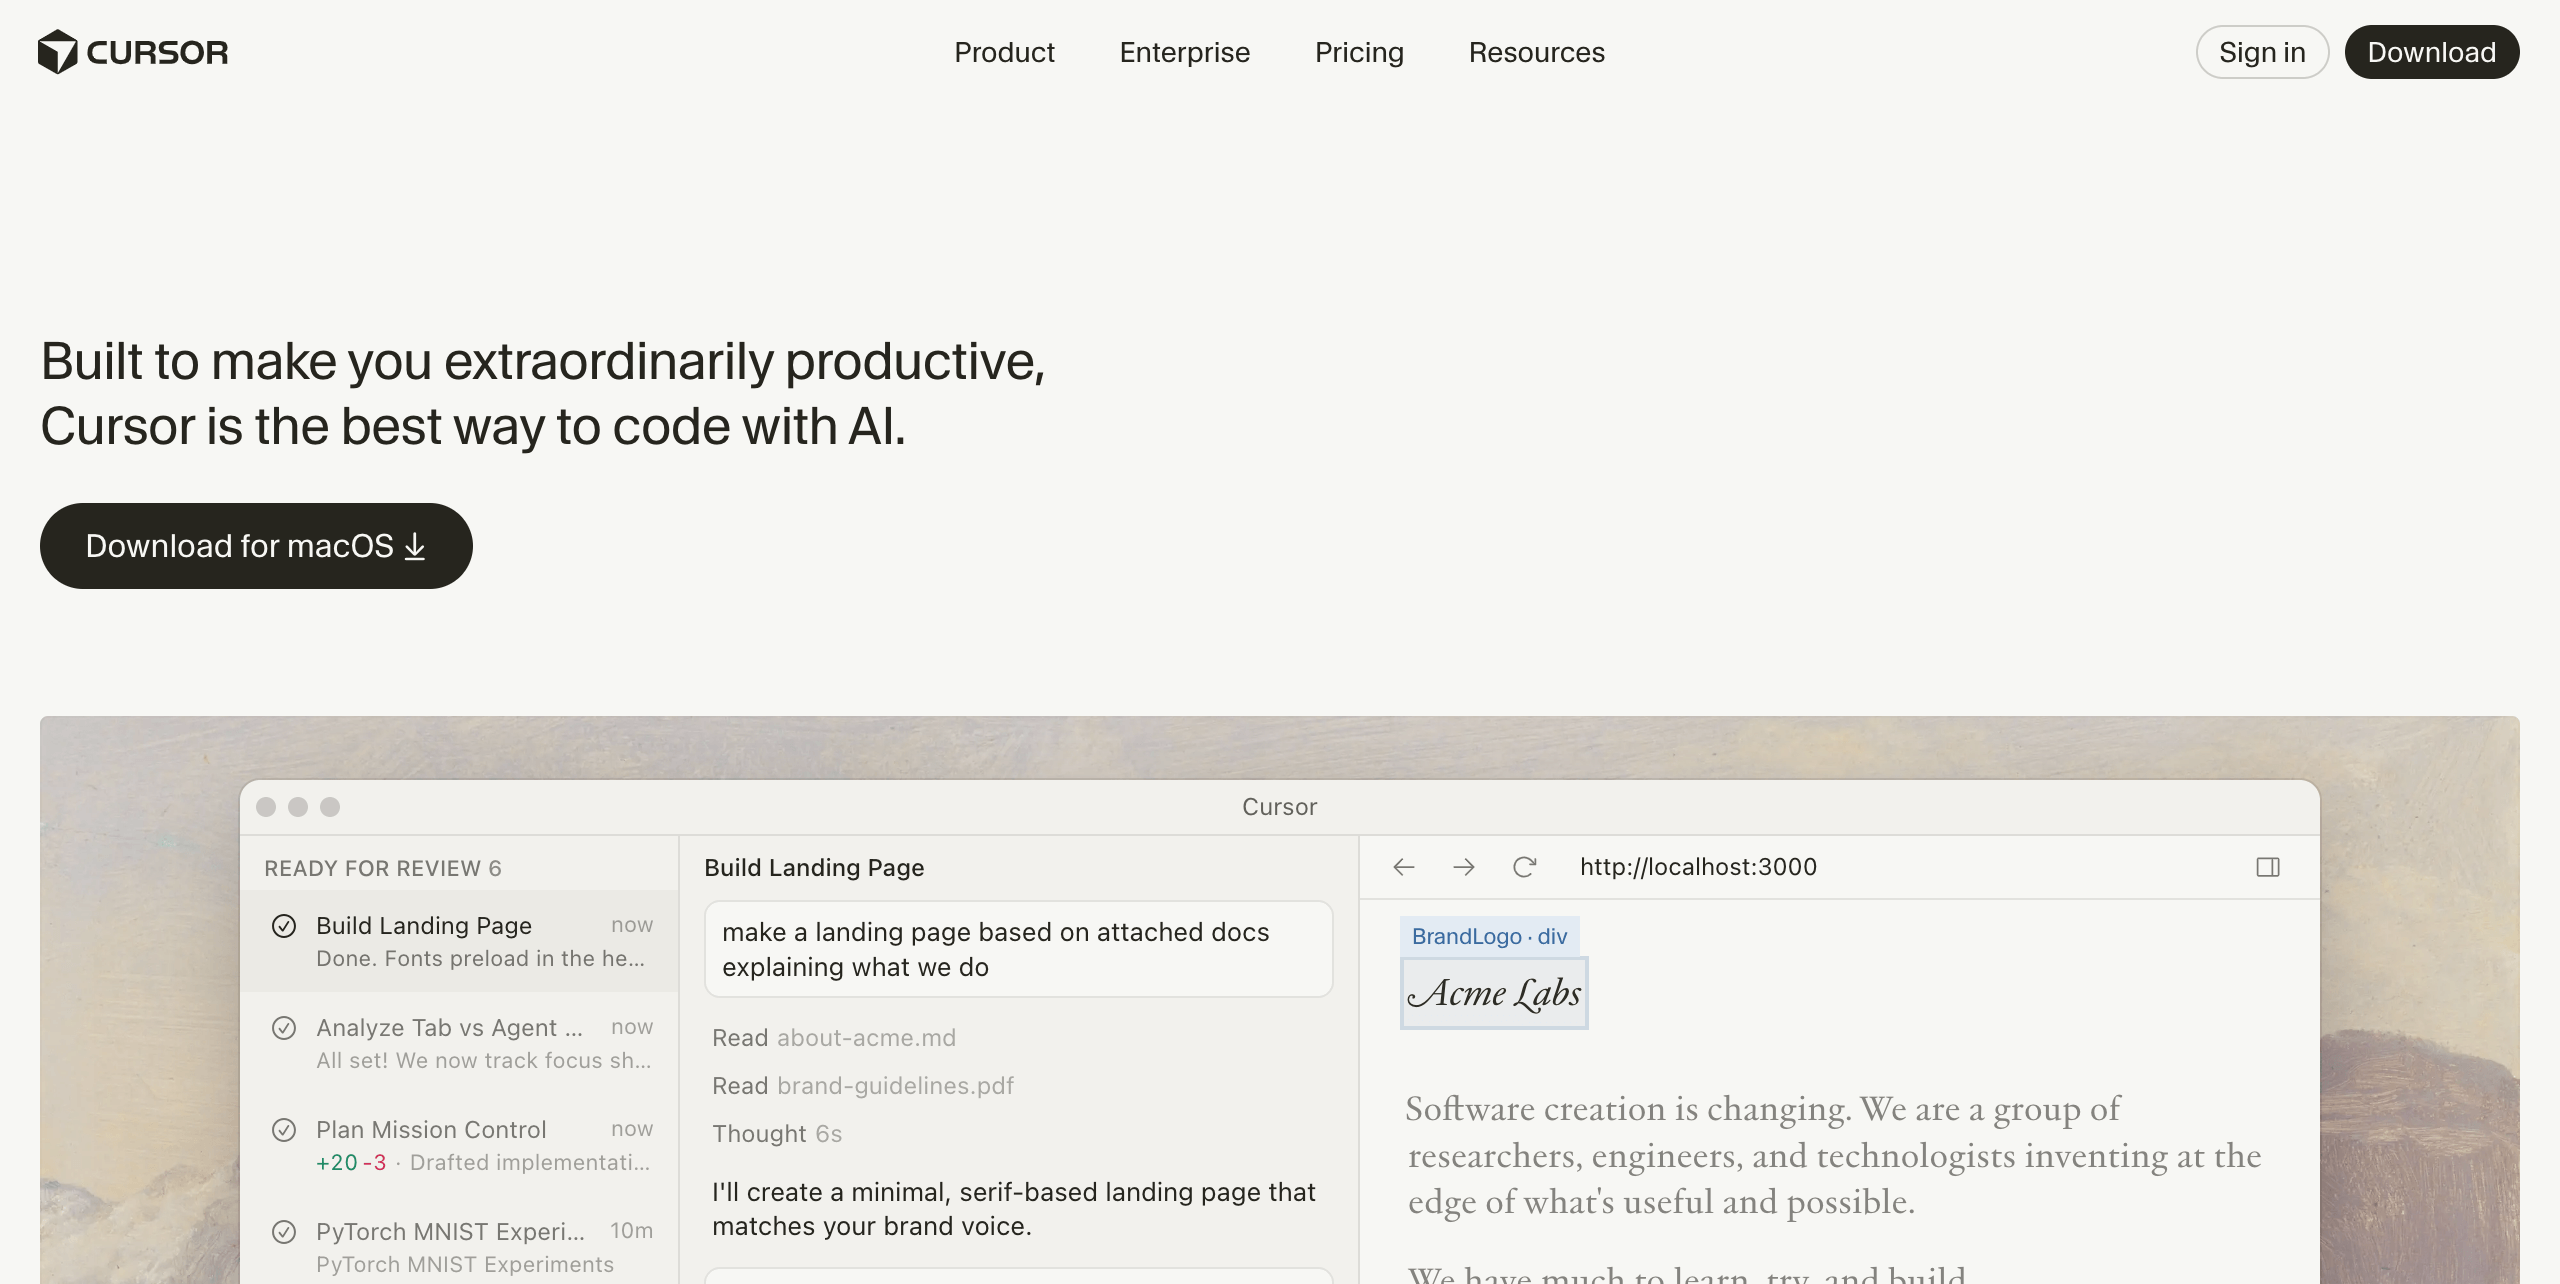The width and height of the screenshot is (2560, 1284).
Task: Click check-circle icon for PyTorch MNIST task
Action: (x=284, y=1232)
